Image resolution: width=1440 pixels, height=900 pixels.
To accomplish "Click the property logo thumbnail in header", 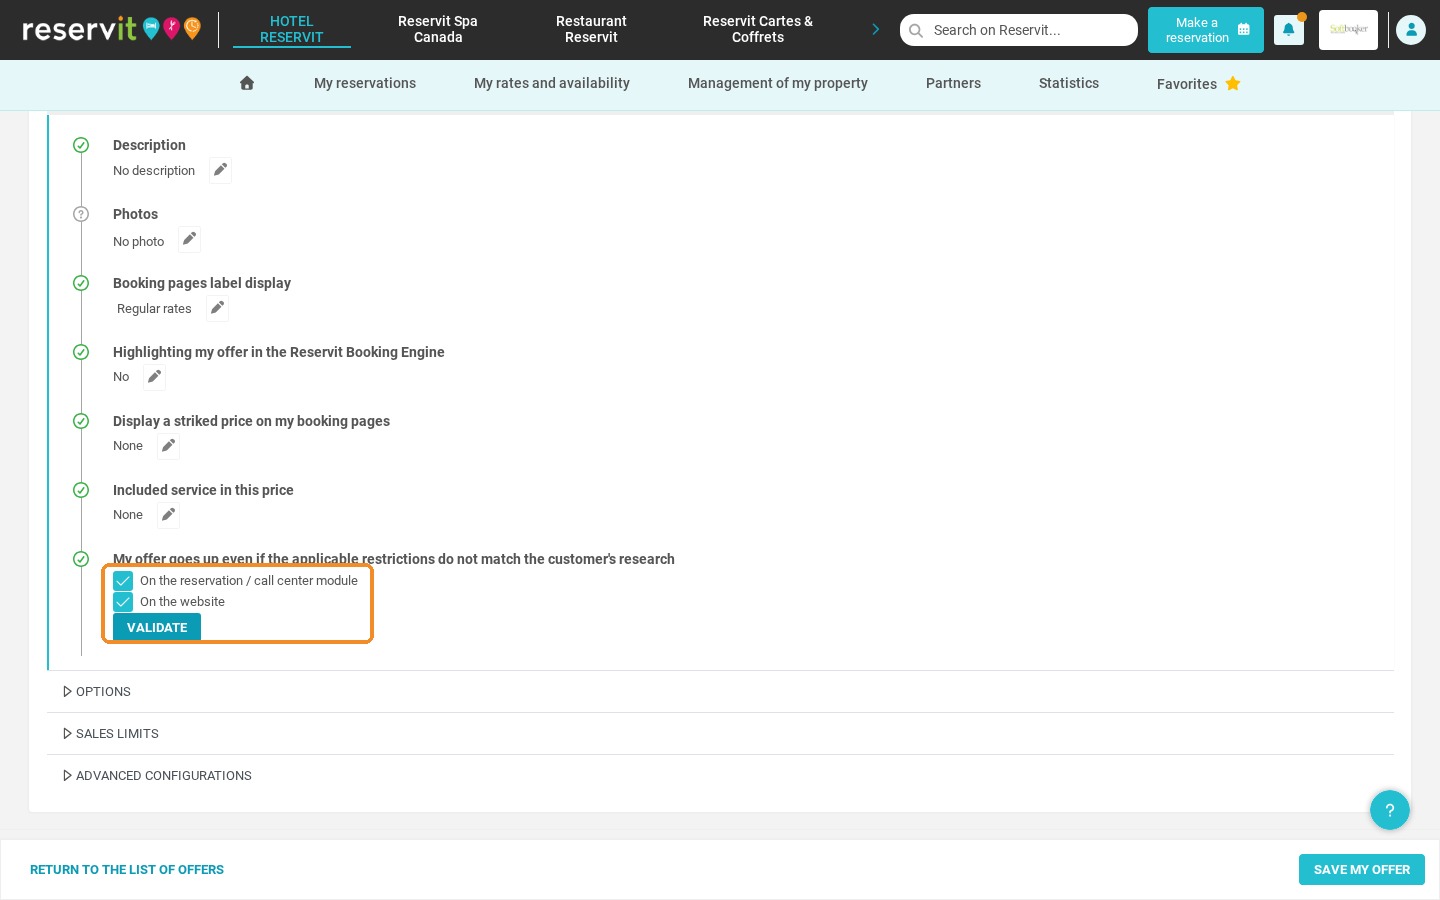I will pyautogui.click(x=1348, y=30).
